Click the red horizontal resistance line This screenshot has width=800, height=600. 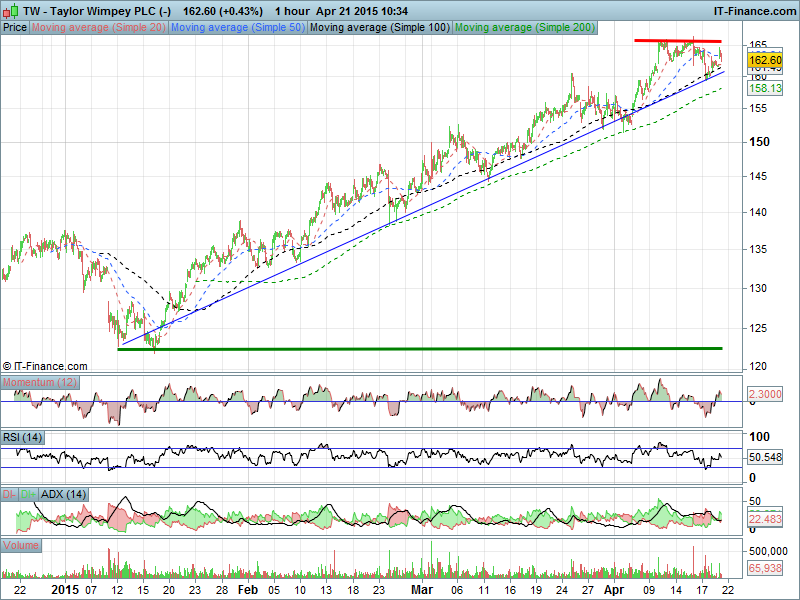pos(677,41)
